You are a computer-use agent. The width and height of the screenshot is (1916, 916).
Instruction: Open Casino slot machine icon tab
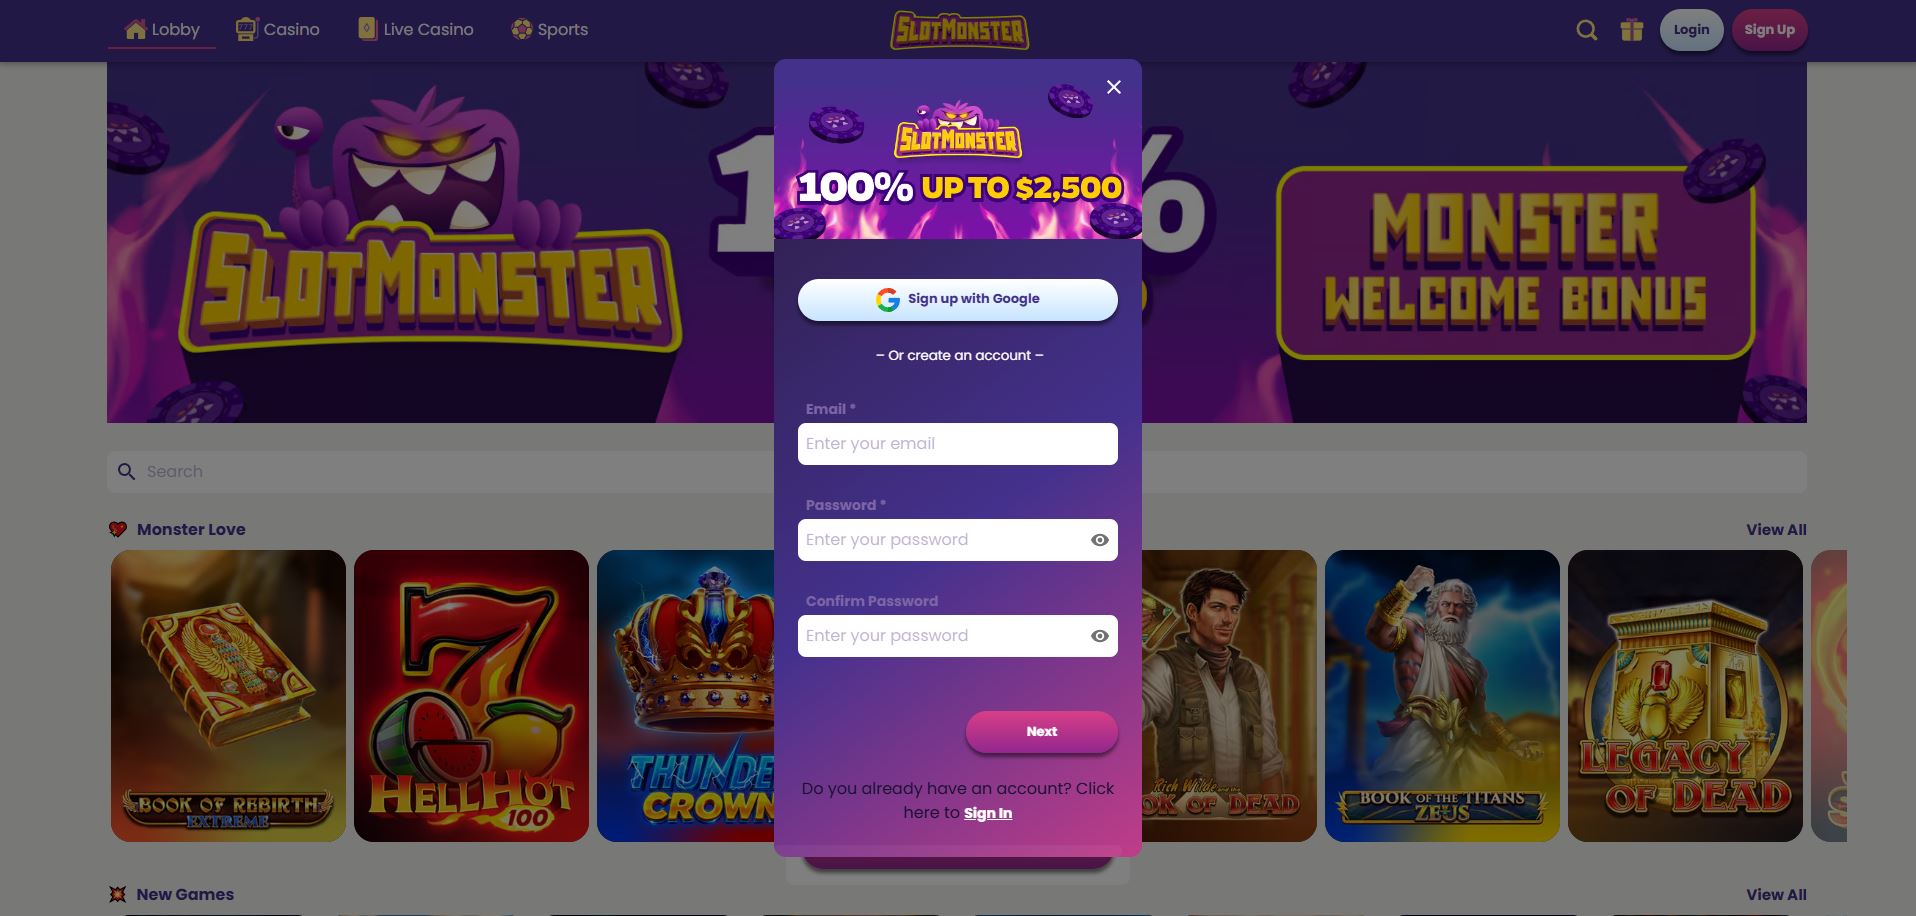point(277,29)
